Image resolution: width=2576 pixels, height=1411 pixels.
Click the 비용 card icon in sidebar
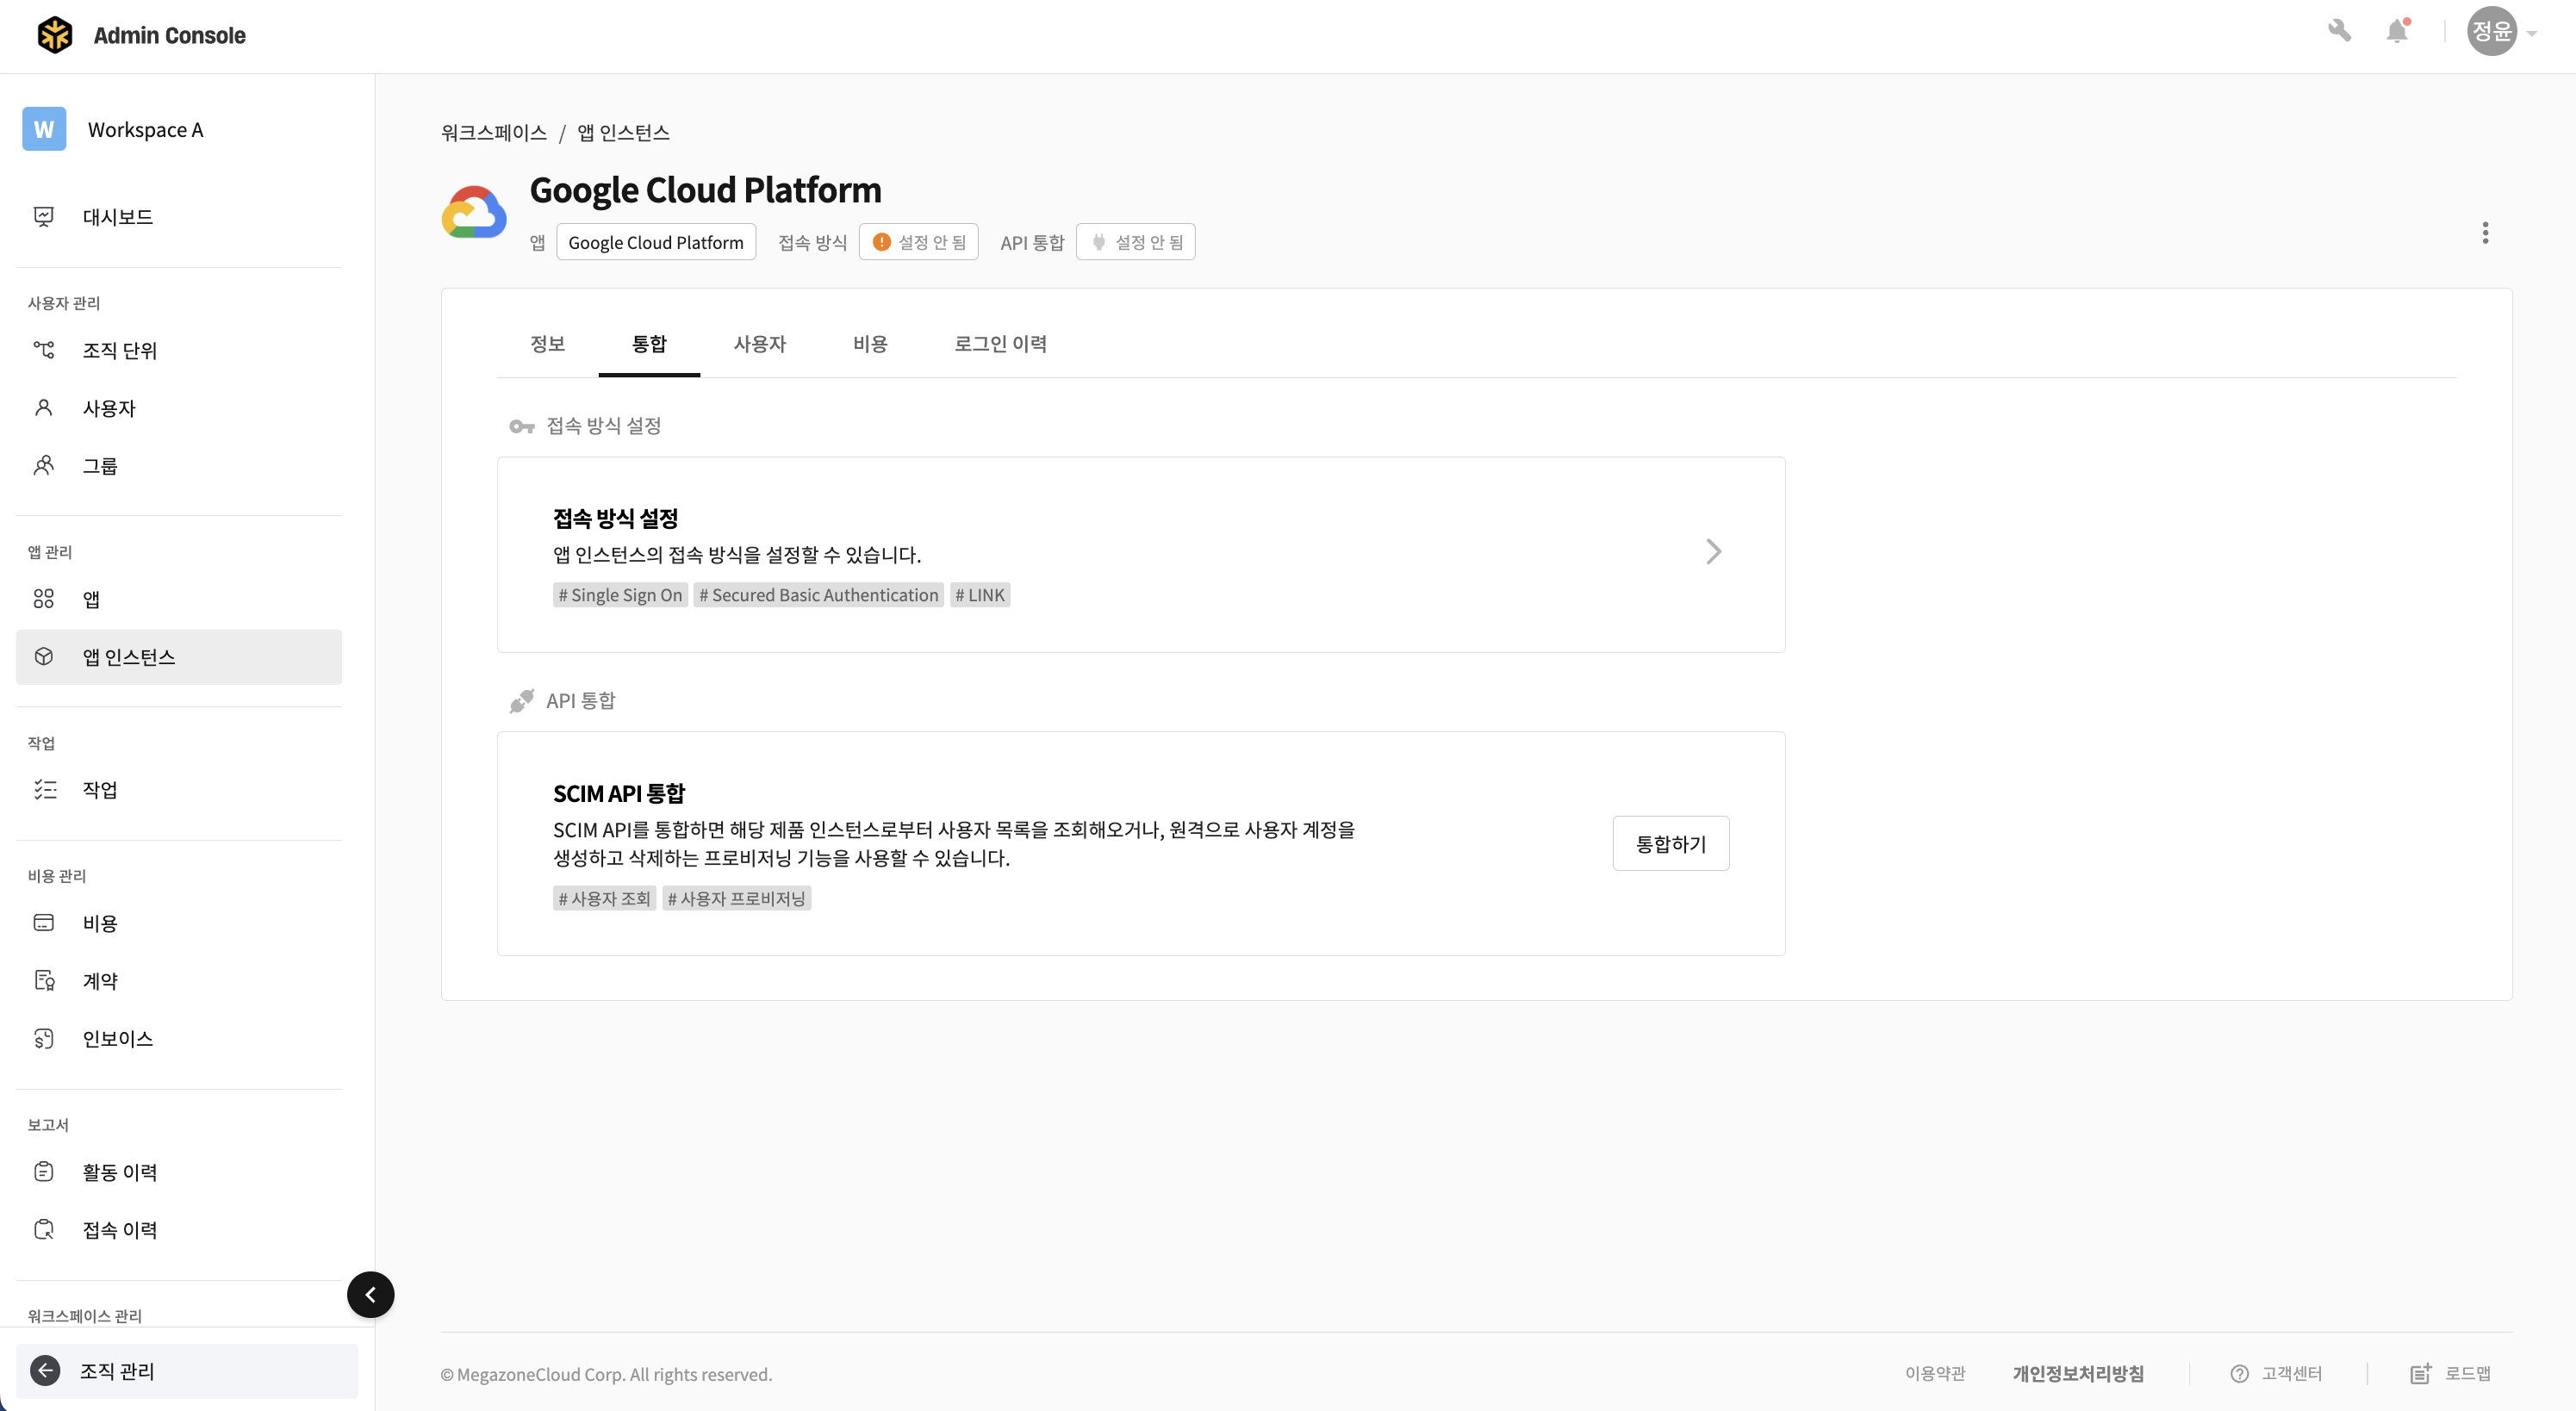click(44, 923)
